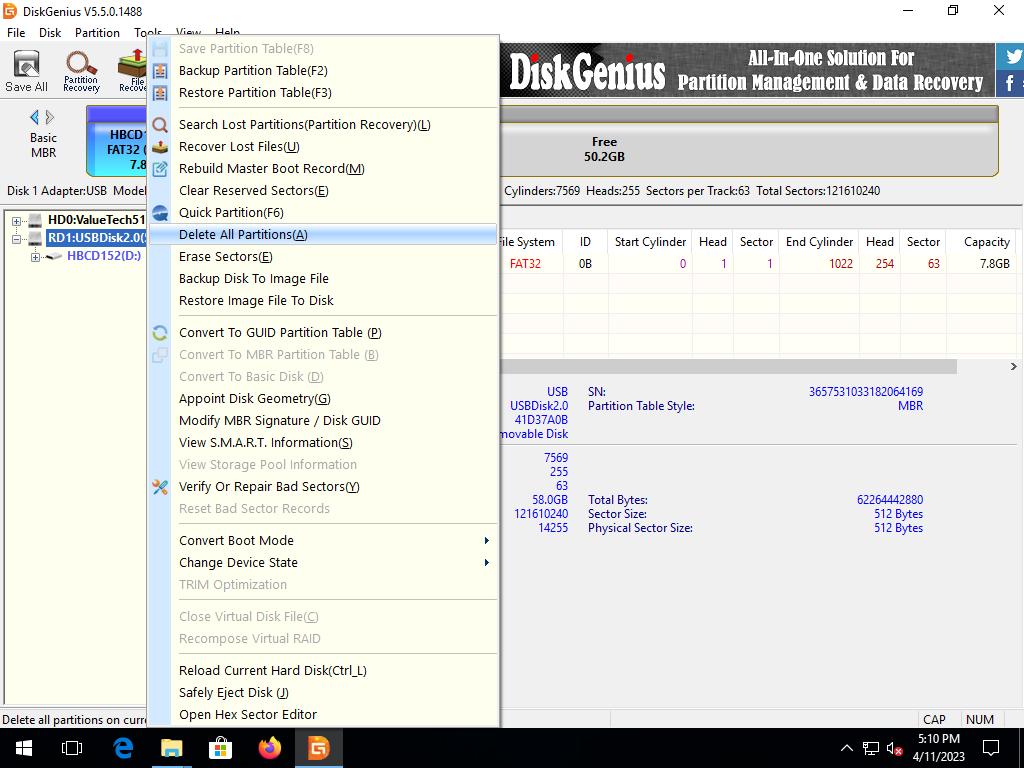Click the back navigation arrow above Basic MBR
The height and width of the screenshot is (768, 1024).
point(35,118)
